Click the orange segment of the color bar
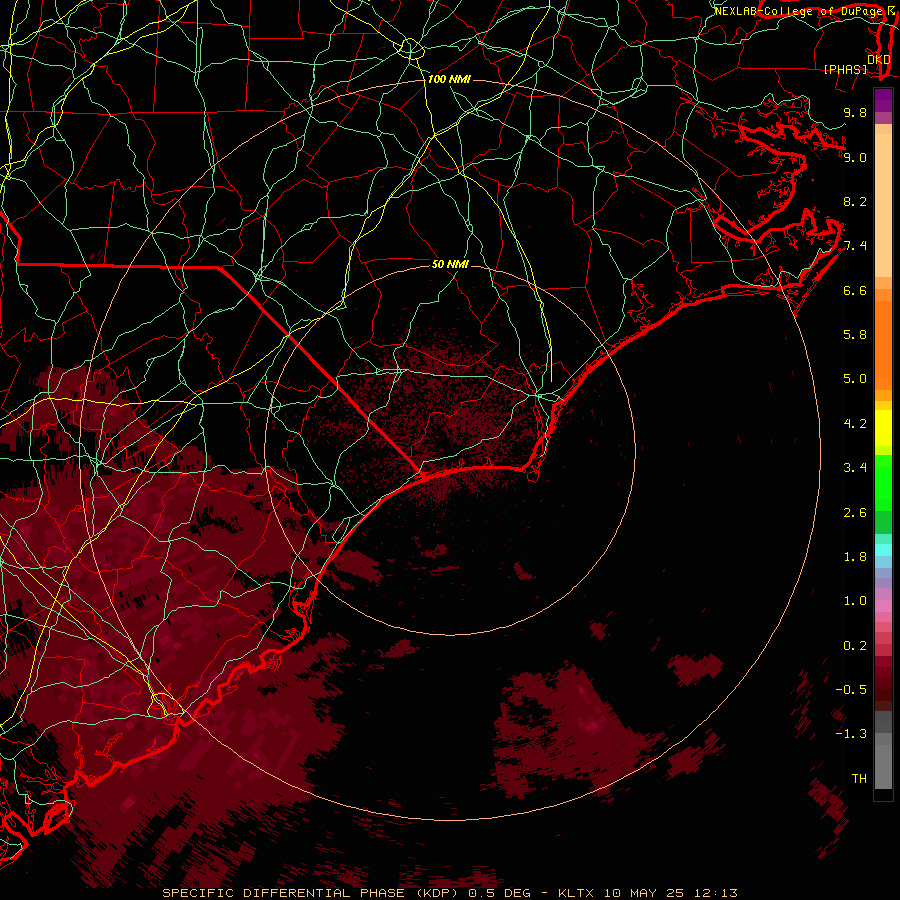This screenshot has height=900, width=900. click(x=883, y=346)
